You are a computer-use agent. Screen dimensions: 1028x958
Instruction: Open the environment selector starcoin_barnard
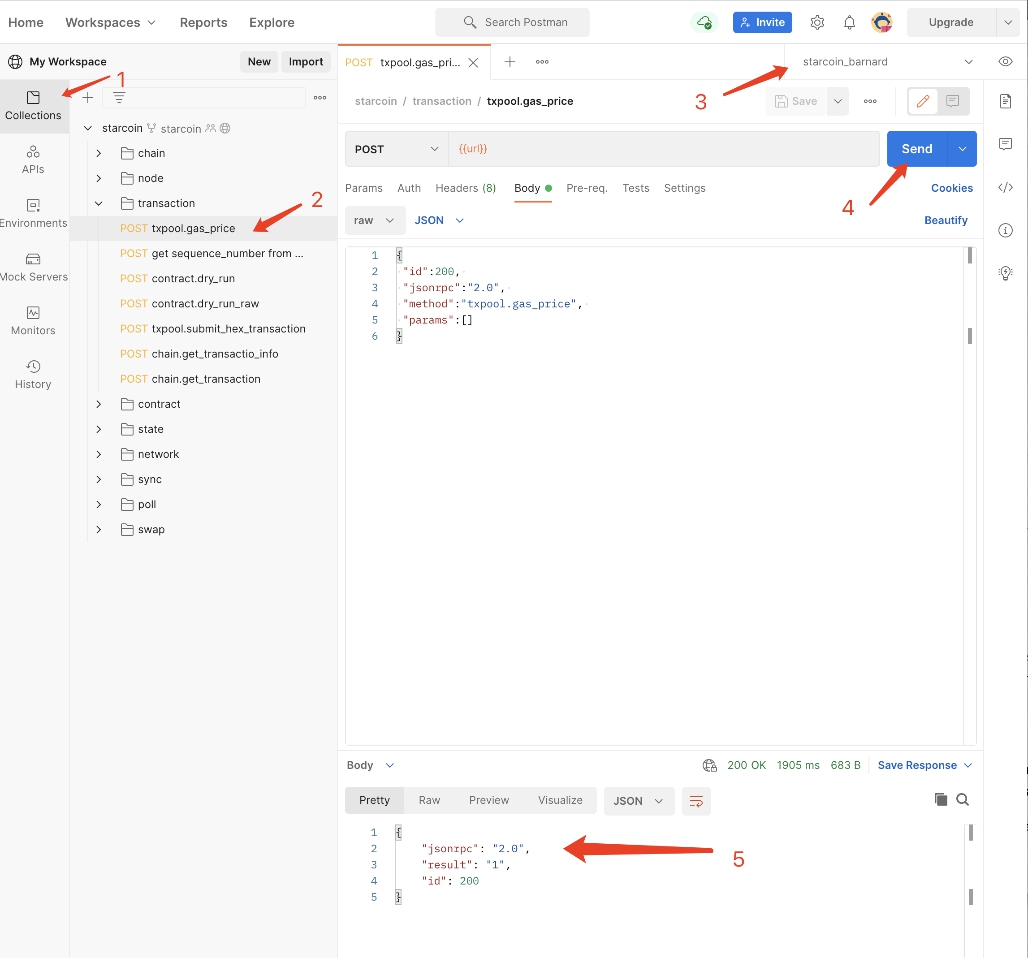point(887,62)
